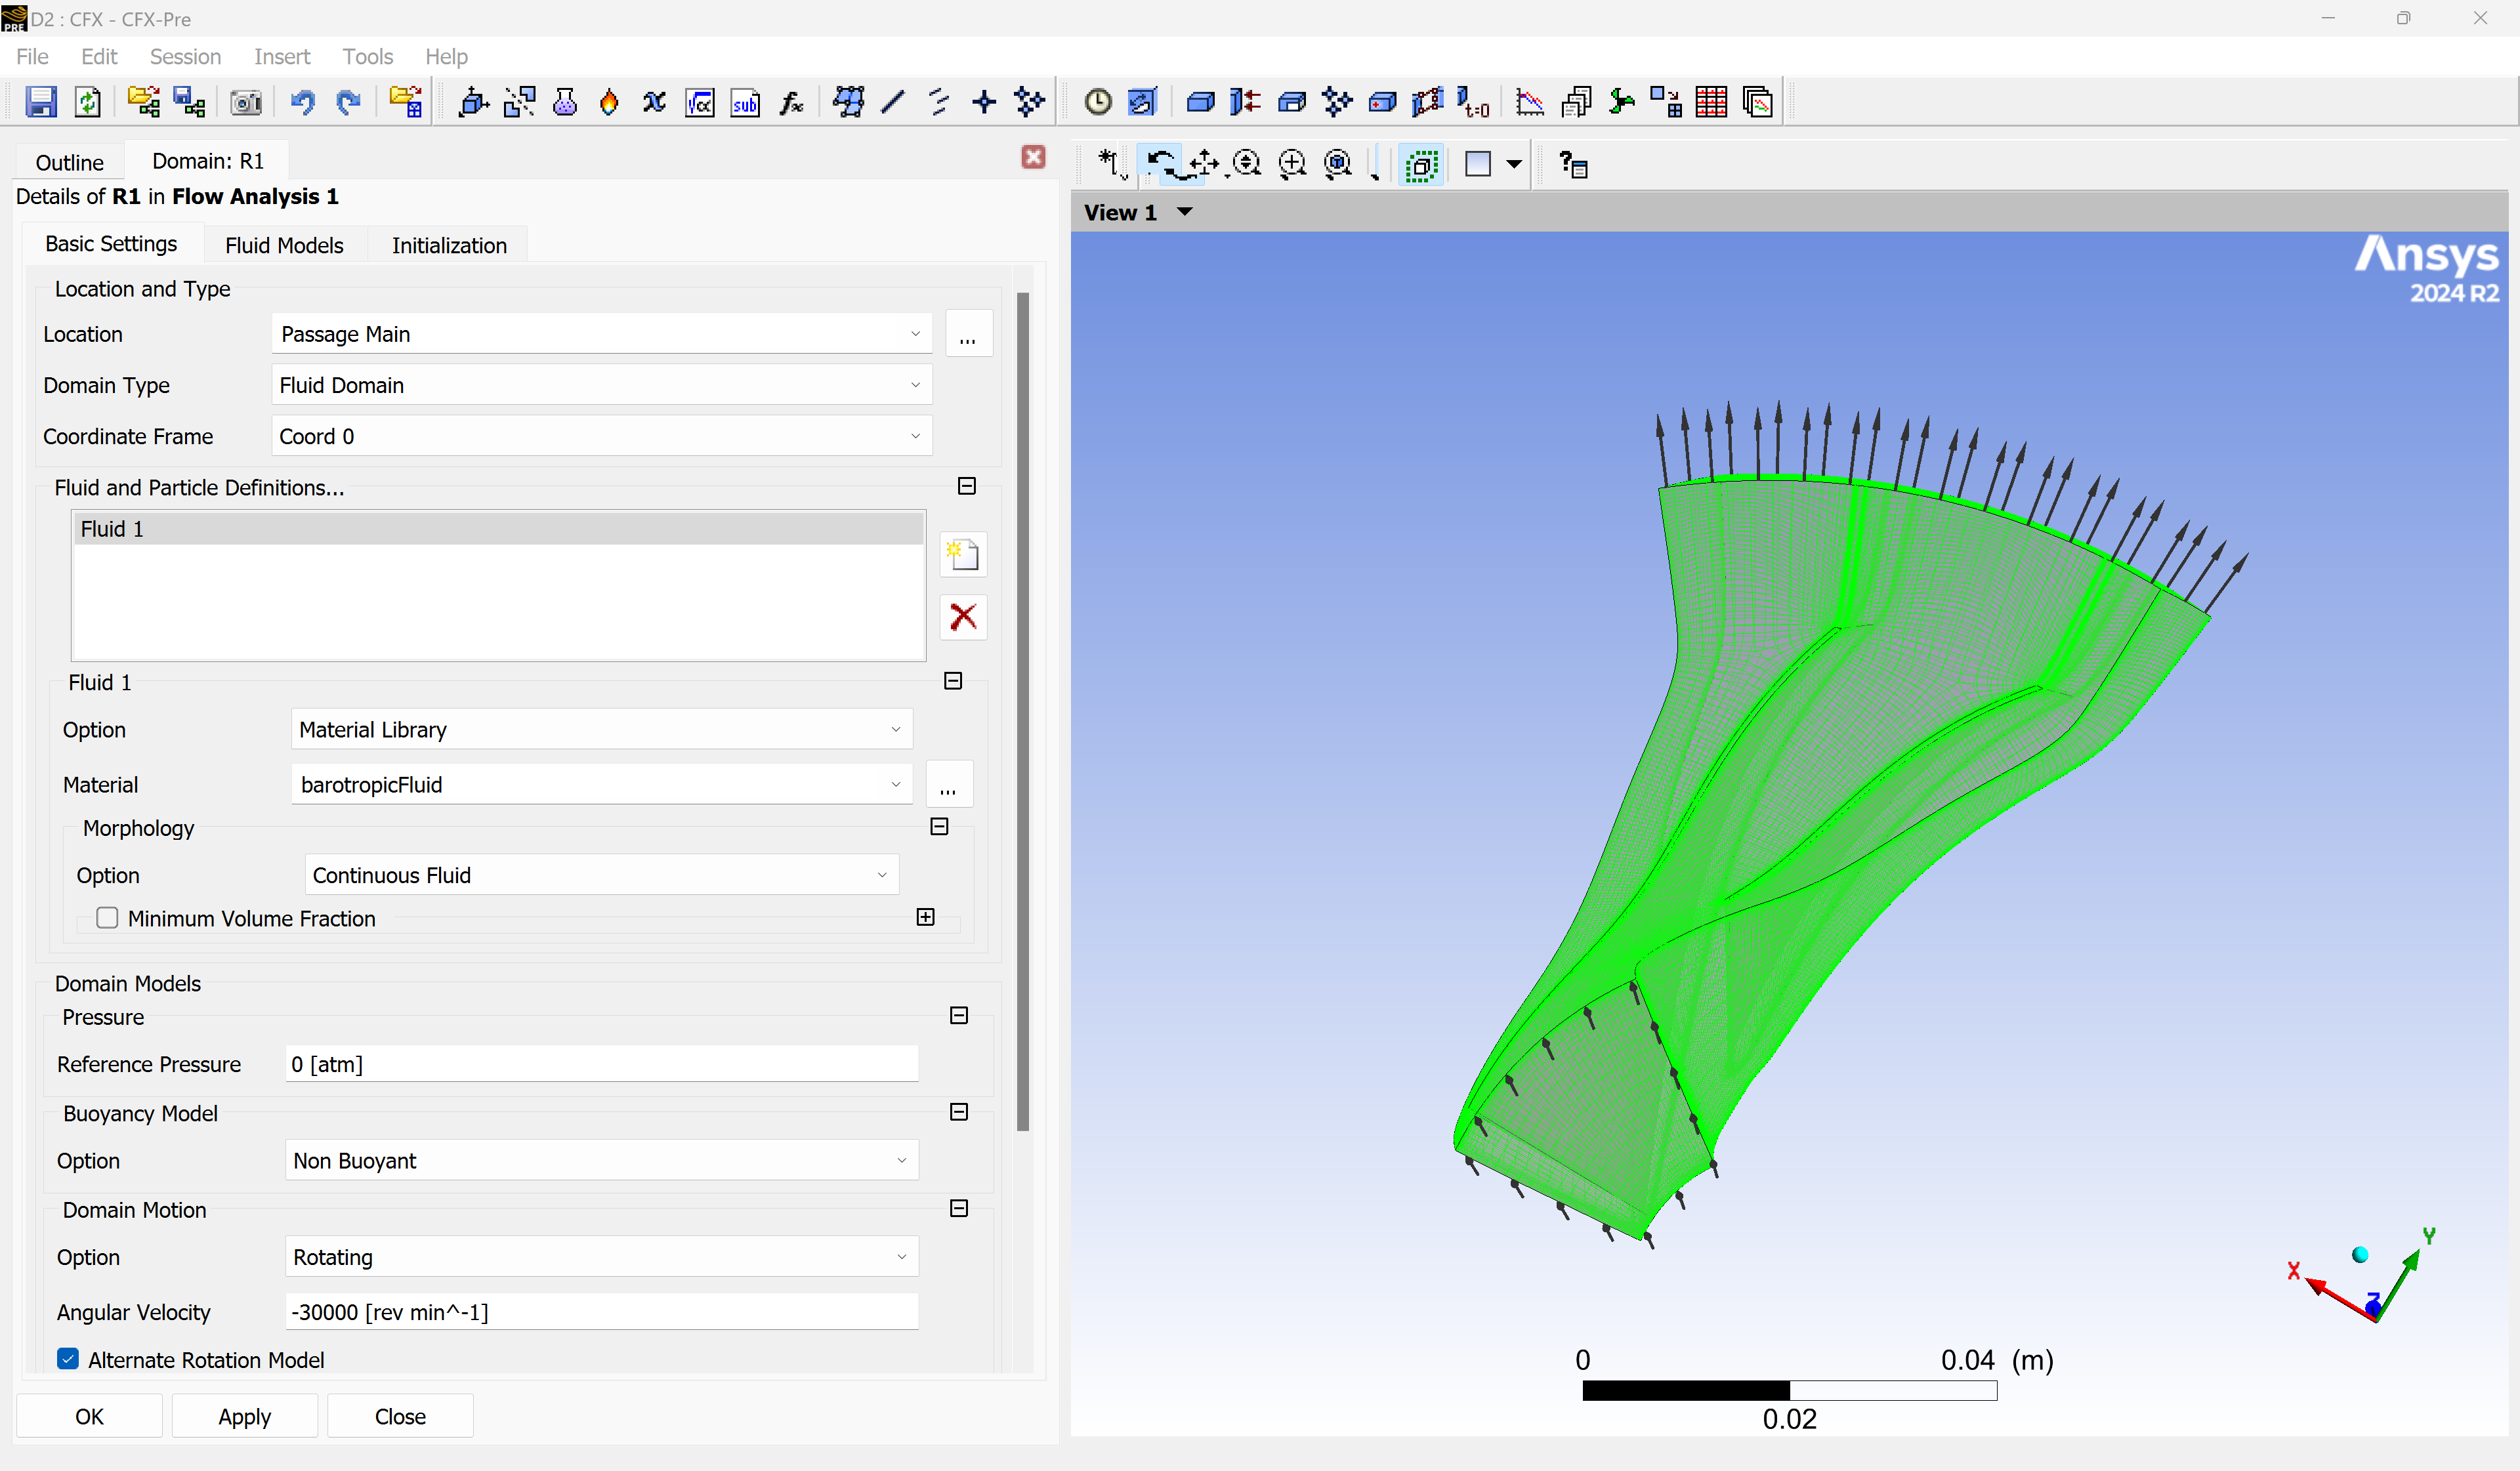Viewport: 2520px width, 1471px height.
Task: Click the Coordinate Frame plus-axis icon
Action: (x=984, y=102)
